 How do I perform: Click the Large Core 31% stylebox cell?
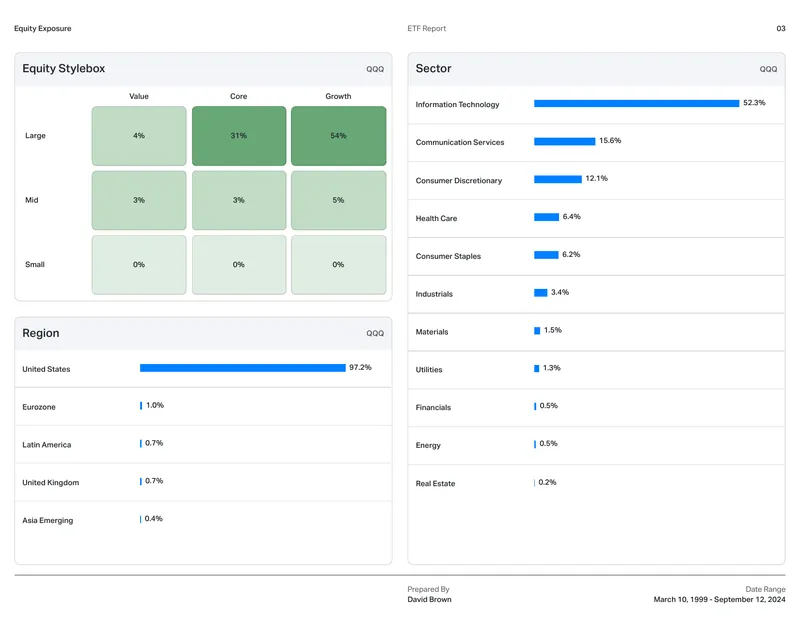point(239,136)
